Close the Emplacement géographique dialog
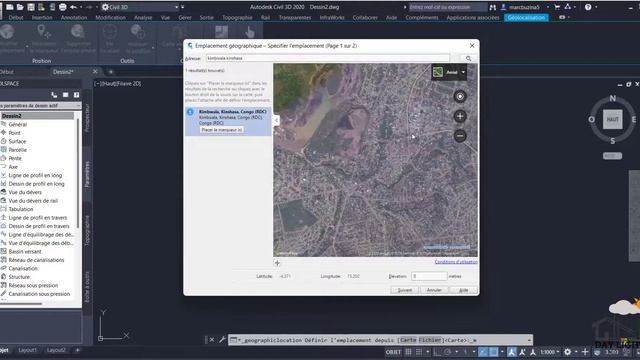The height and width of the screenshot is (360, 640). pyautogui.click(x=472, y=45)
